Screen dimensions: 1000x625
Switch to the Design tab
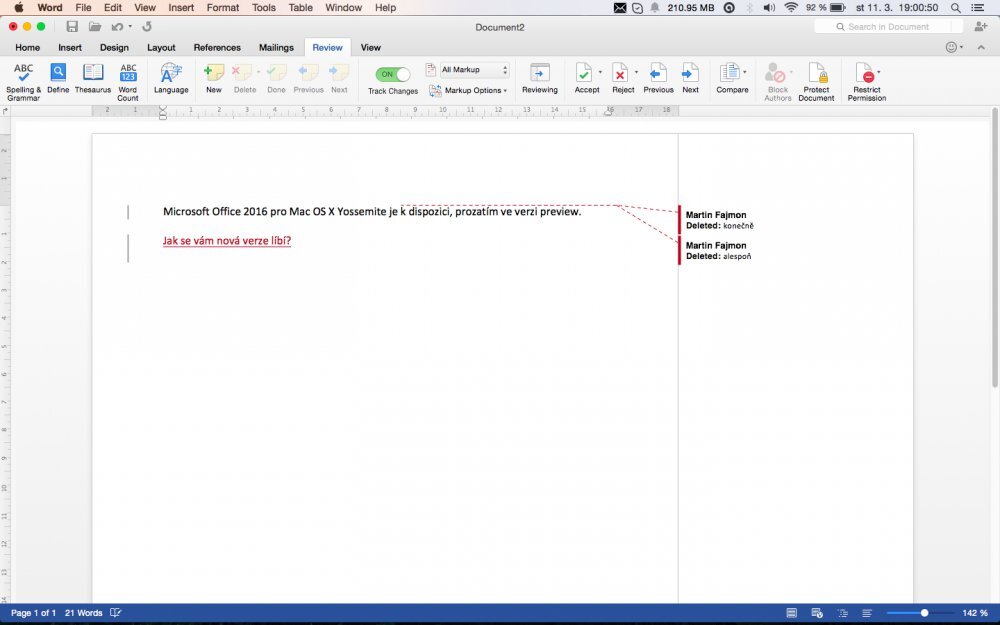114,47
